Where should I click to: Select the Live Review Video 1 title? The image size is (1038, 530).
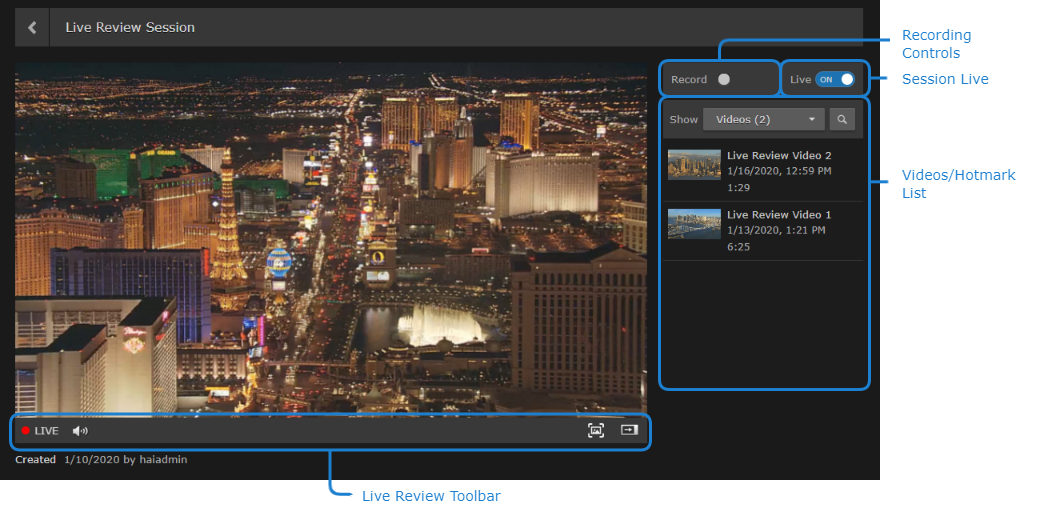[x=779, y=215]
